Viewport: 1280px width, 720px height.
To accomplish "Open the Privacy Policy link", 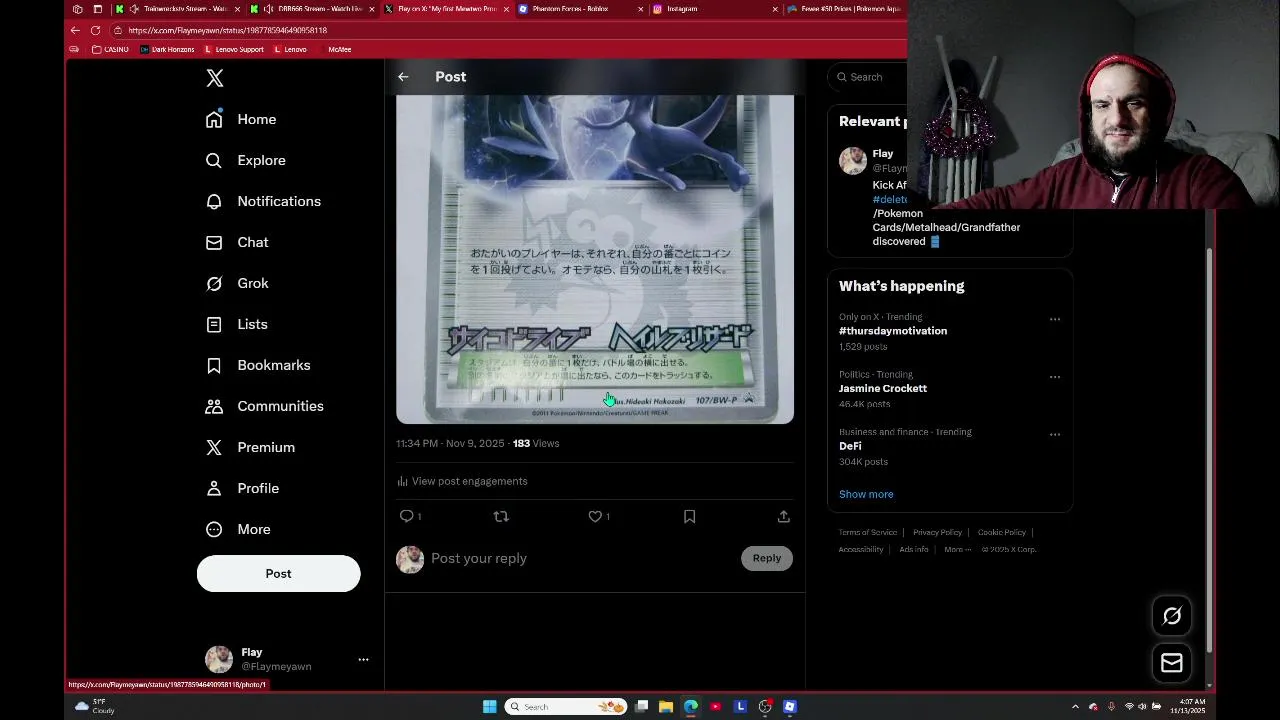I will click(937, 532).
